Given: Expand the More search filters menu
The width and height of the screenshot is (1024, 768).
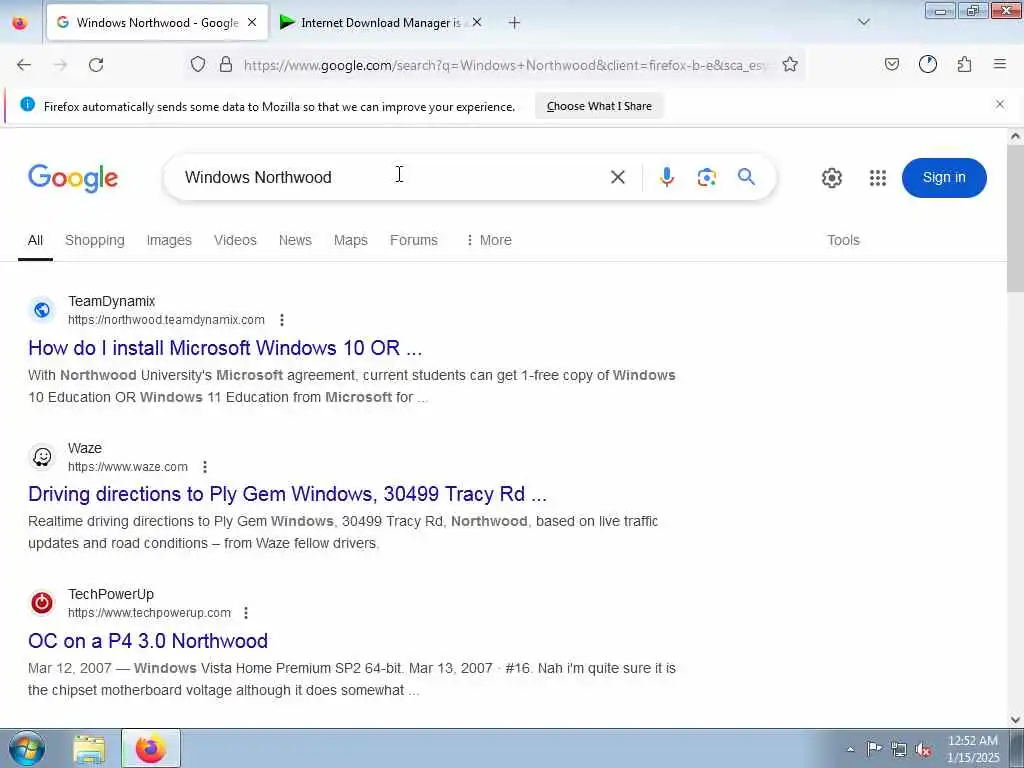Looking at the screenshot, I should click(489, 240).
